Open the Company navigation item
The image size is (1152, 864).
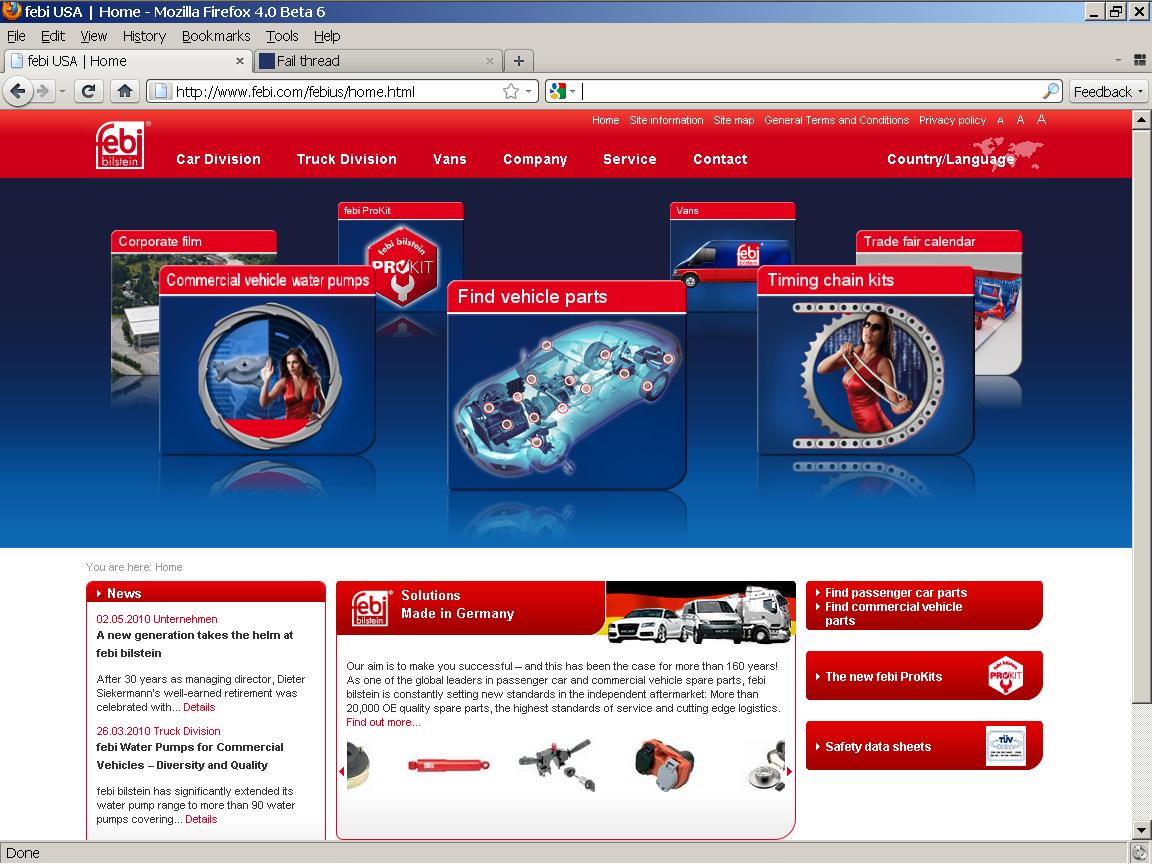point(535,159)
